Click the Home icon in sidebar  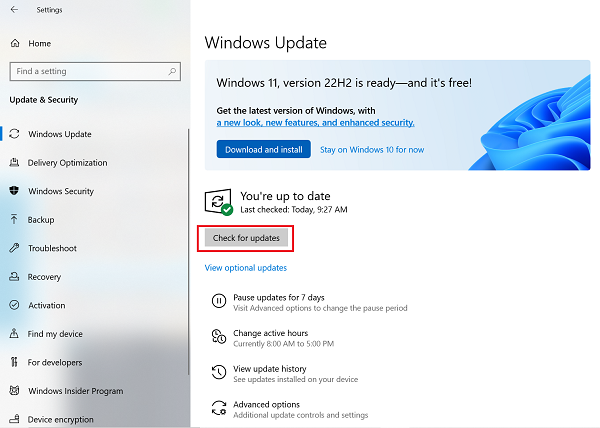point(14,44)
